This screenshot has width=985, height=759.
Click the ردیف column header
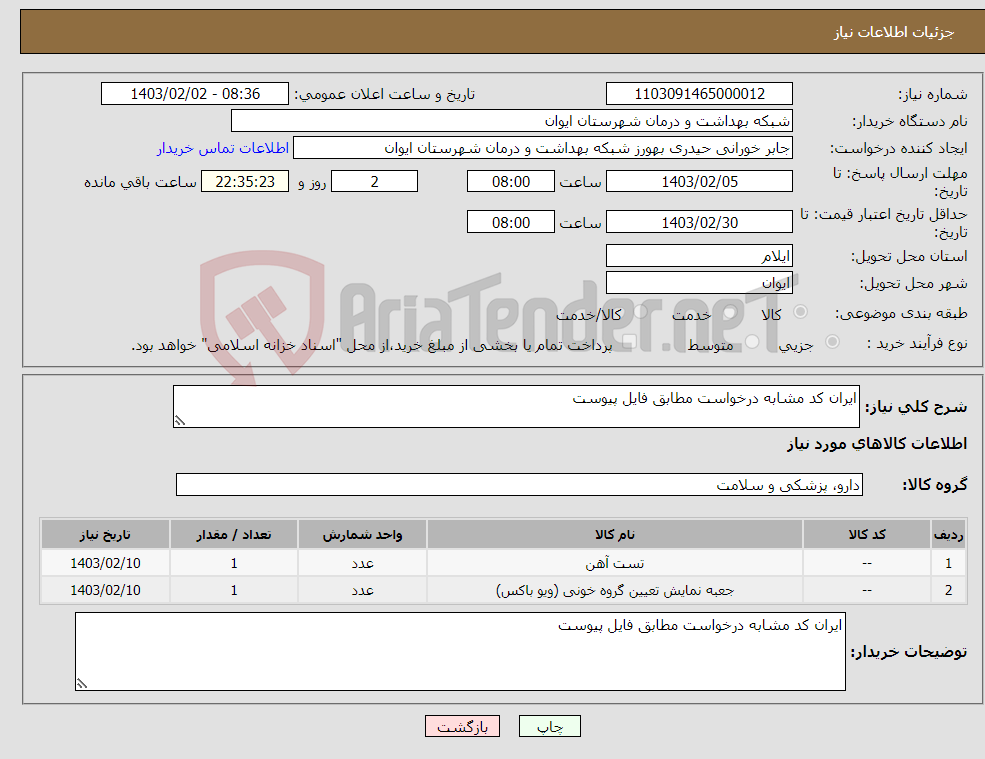coord(949,534)
